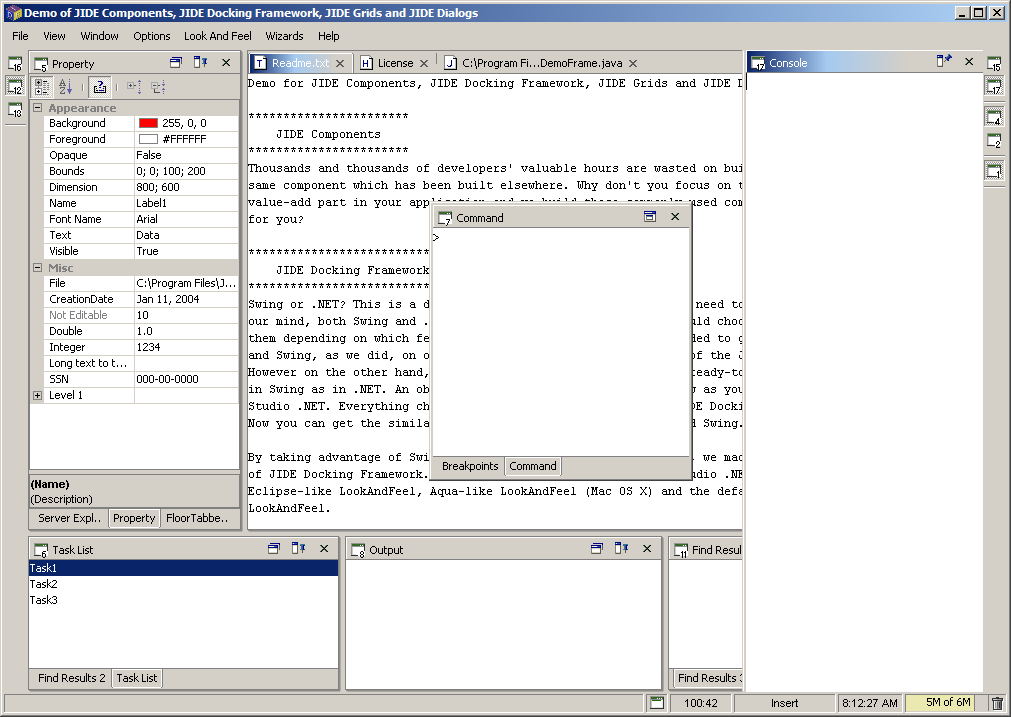
Task: Select Task2 in the Task List
Action: coord(183,584)
